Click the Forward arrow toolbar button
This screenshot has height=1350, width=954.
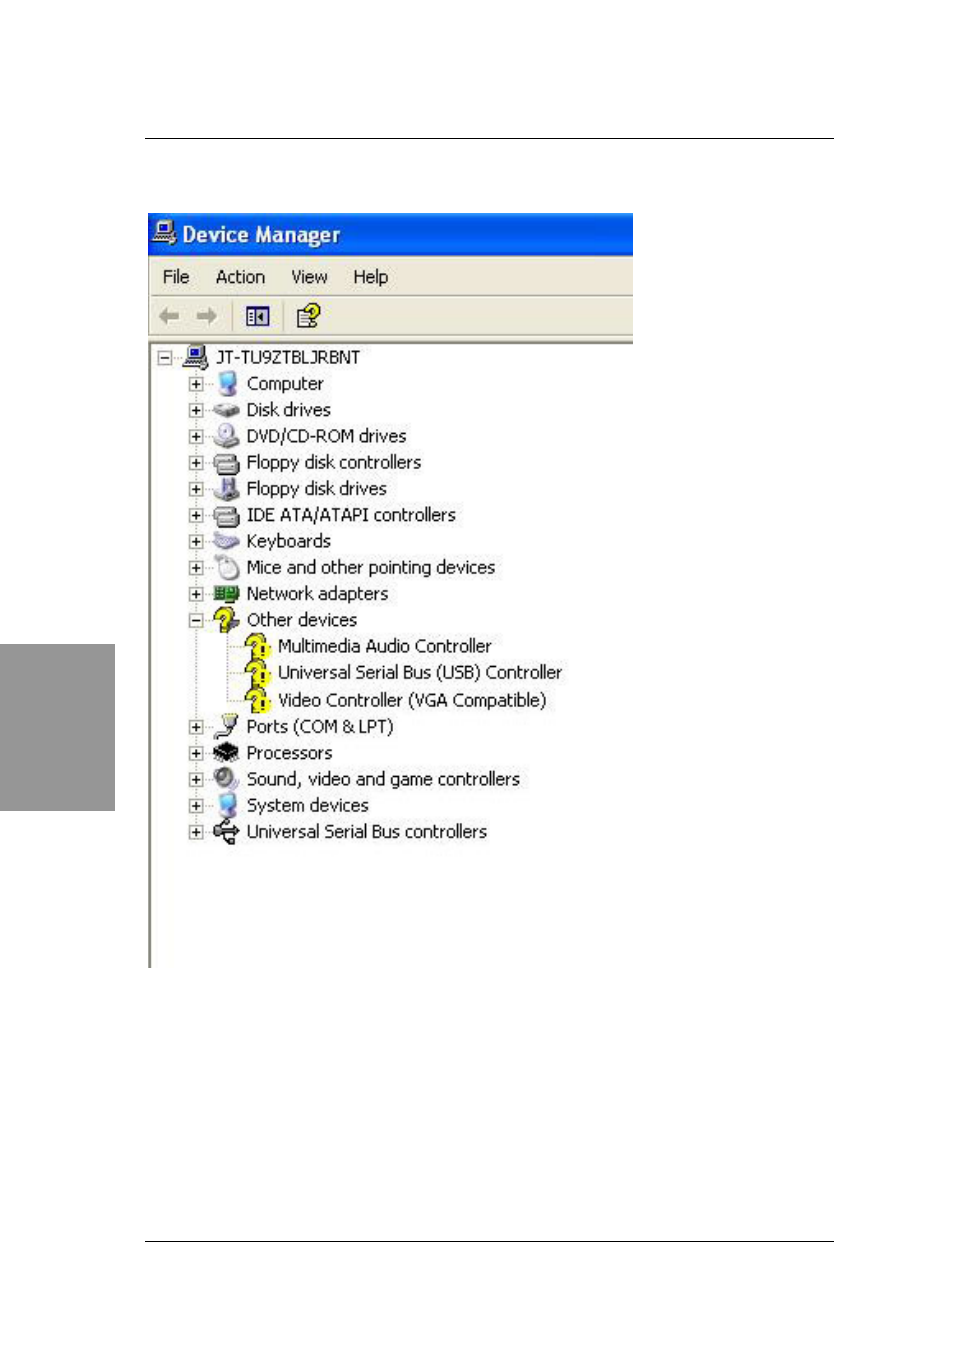[x=207, y=316]
